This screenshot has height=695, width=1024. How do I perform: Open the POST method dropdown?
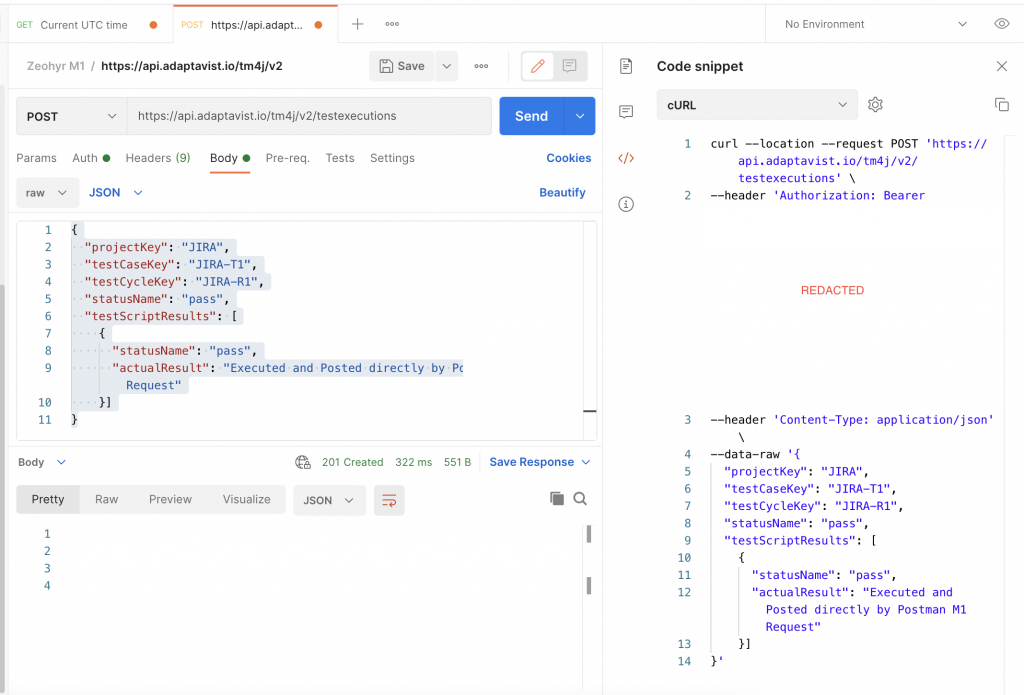click(x=71, y=116)
